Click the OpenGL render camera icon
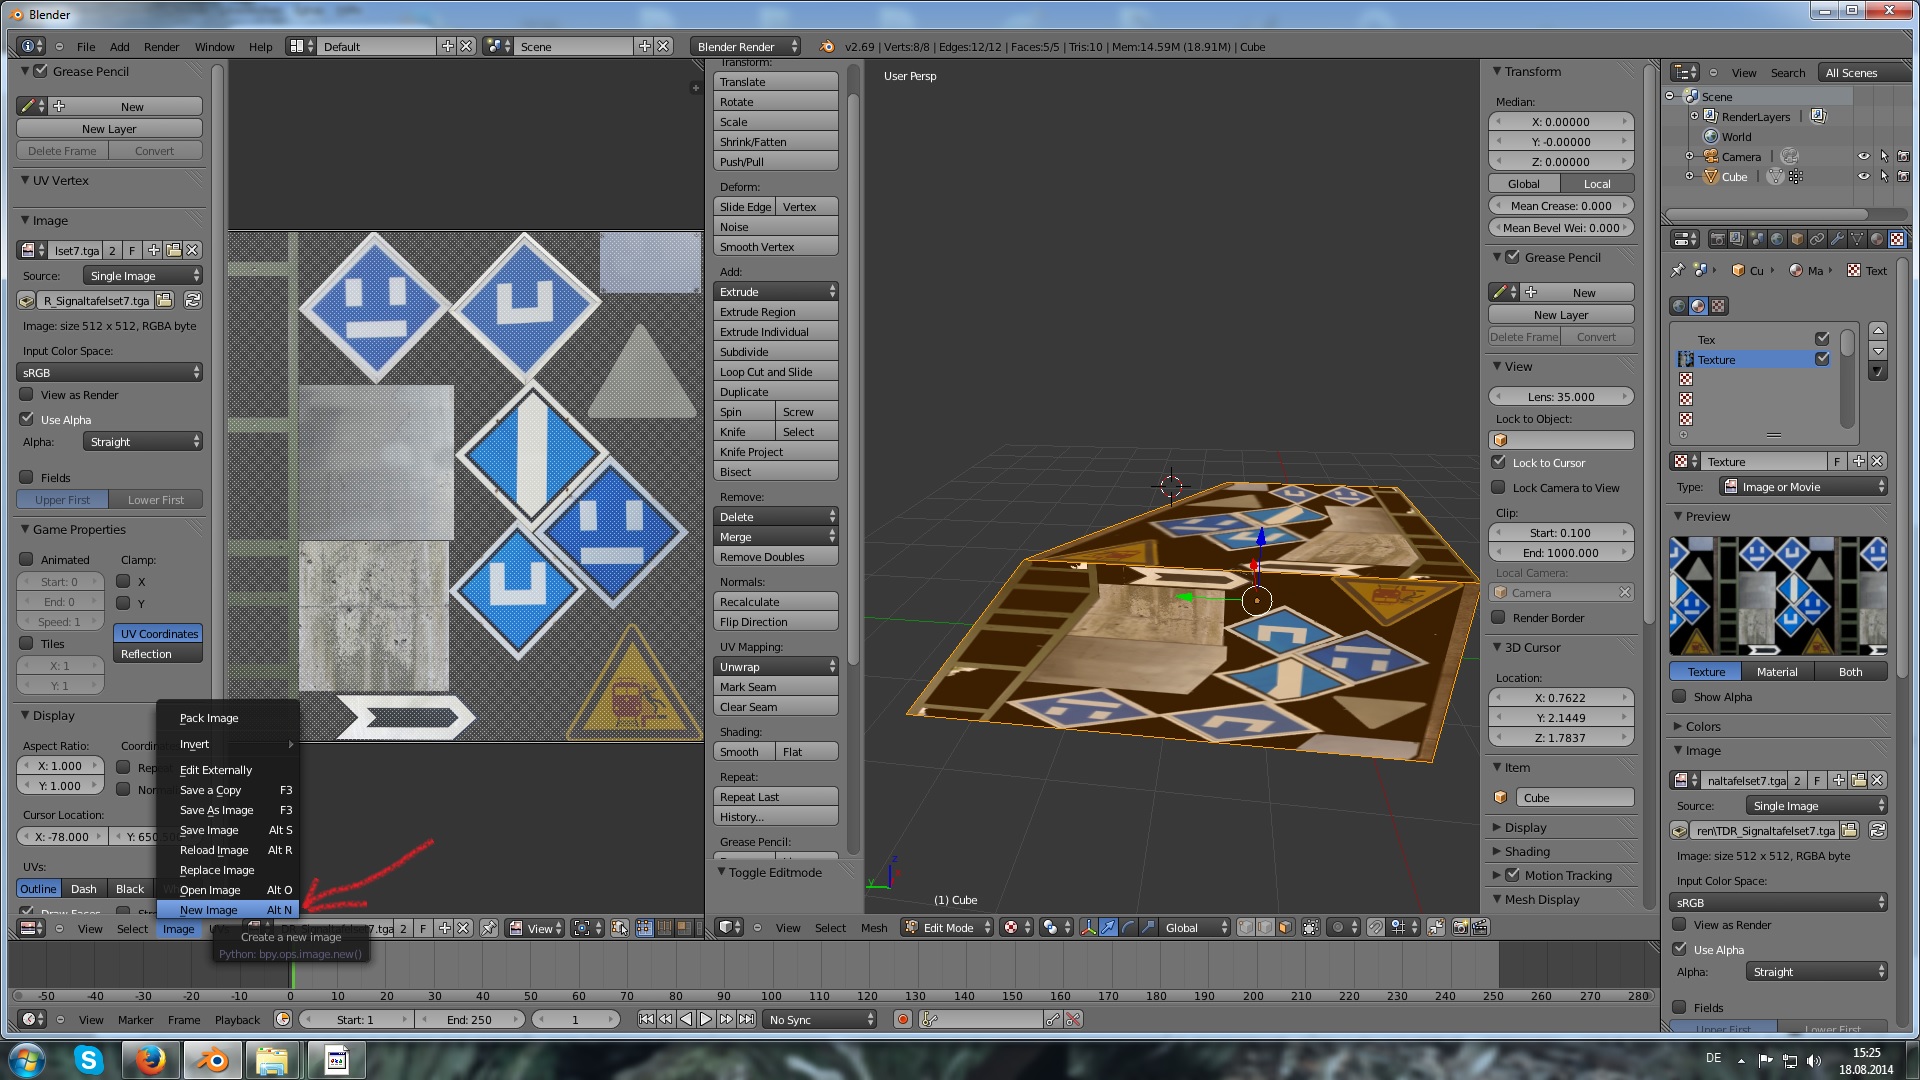 click(x=1460, y=928)
